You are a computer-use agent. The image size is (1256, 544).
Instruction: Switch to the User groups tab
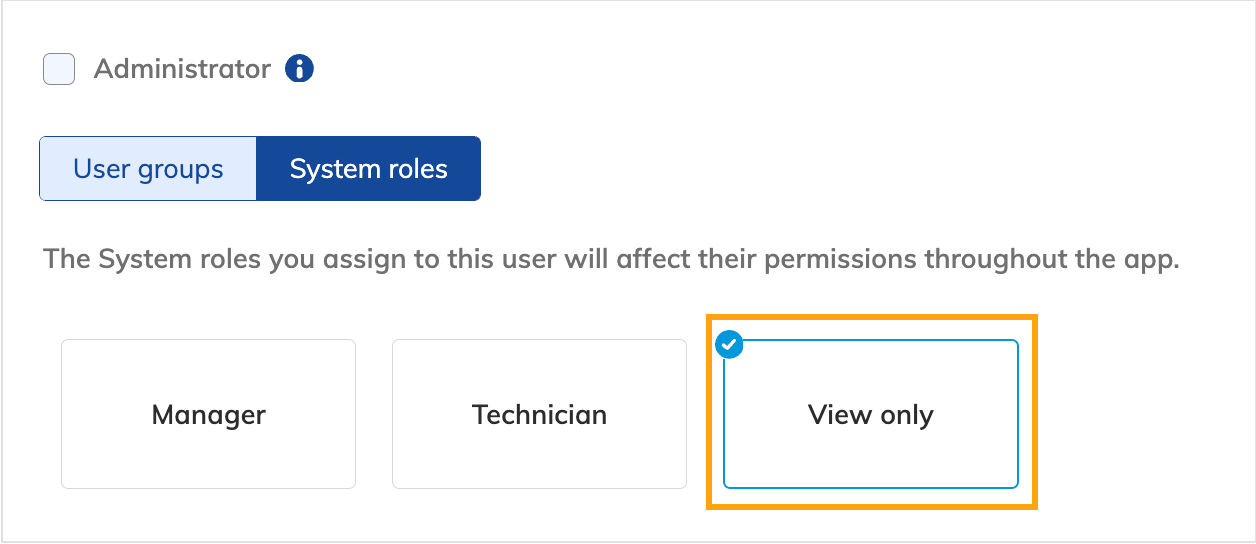[148, 169]
